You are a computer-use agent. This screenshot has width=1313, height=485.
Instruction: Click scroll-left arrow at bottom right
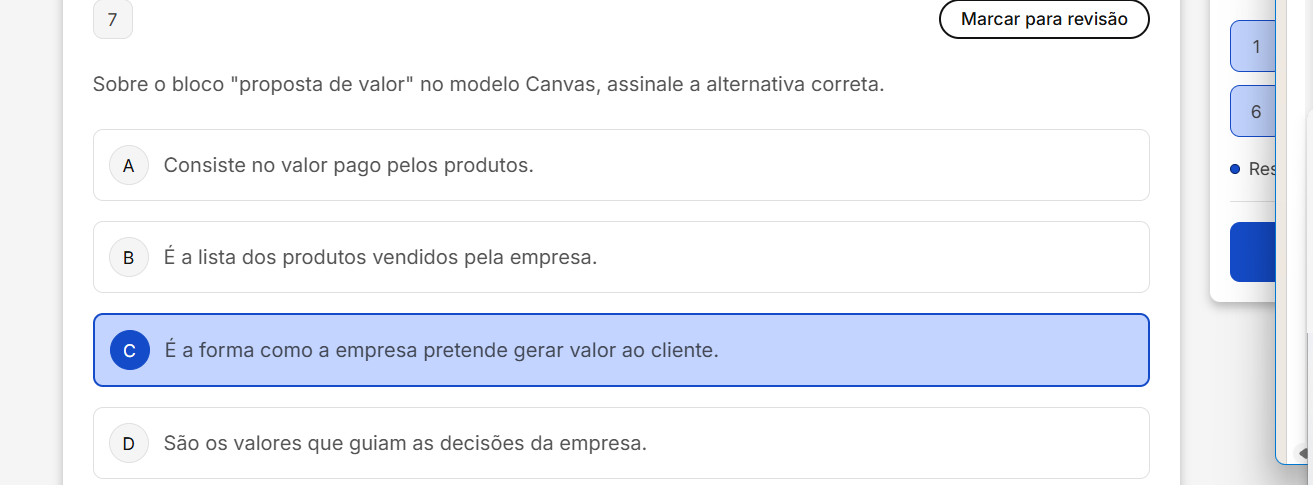tap(1303, 453)
